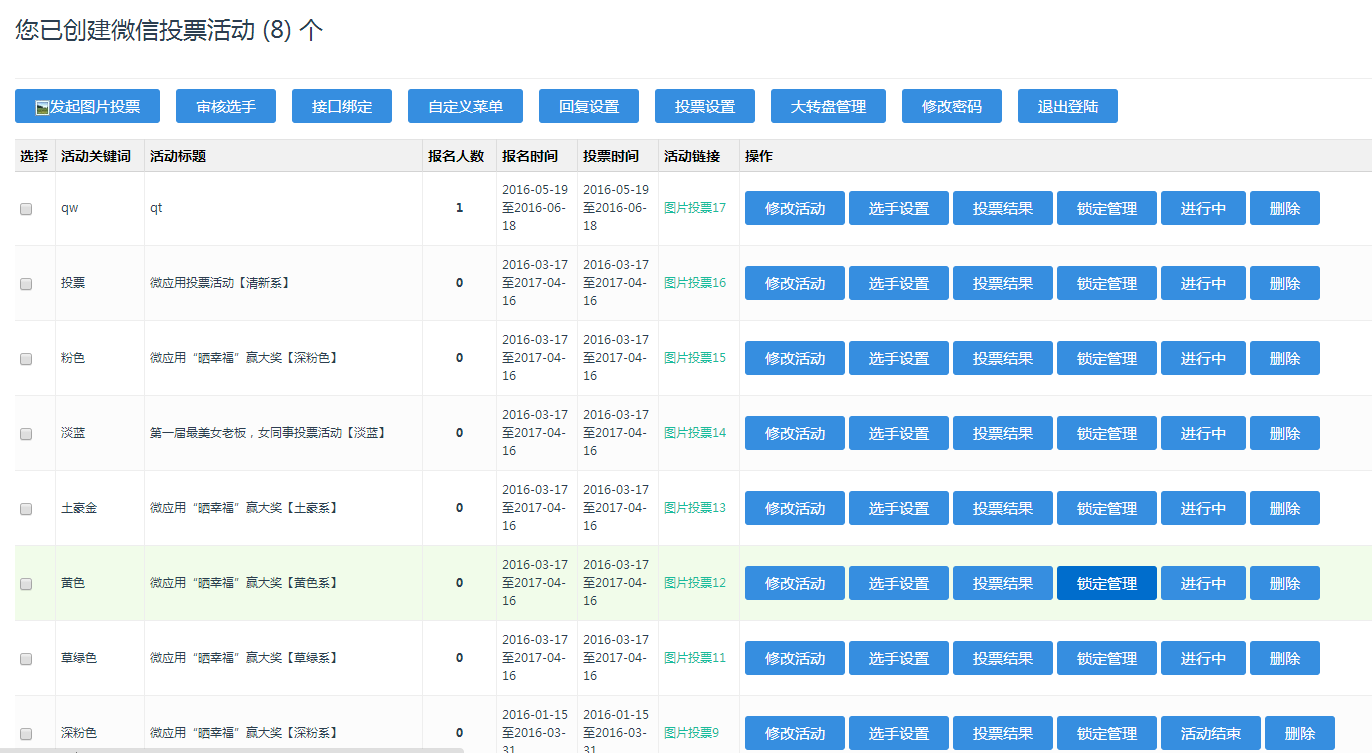The height and width of the screenshot is (753, 1372).
Task: Select the checkbox on the 黄色 row
Action: click(25, 582)
